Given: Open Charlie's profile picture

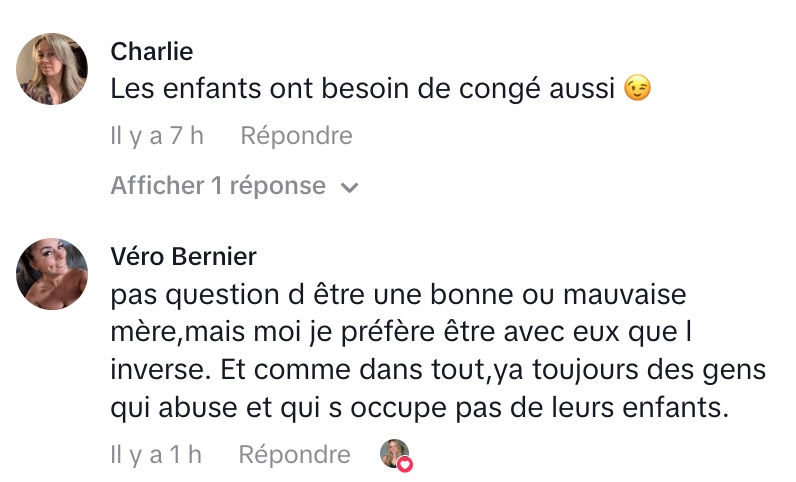Looking at the screenshot, I should tap(53, 69).
